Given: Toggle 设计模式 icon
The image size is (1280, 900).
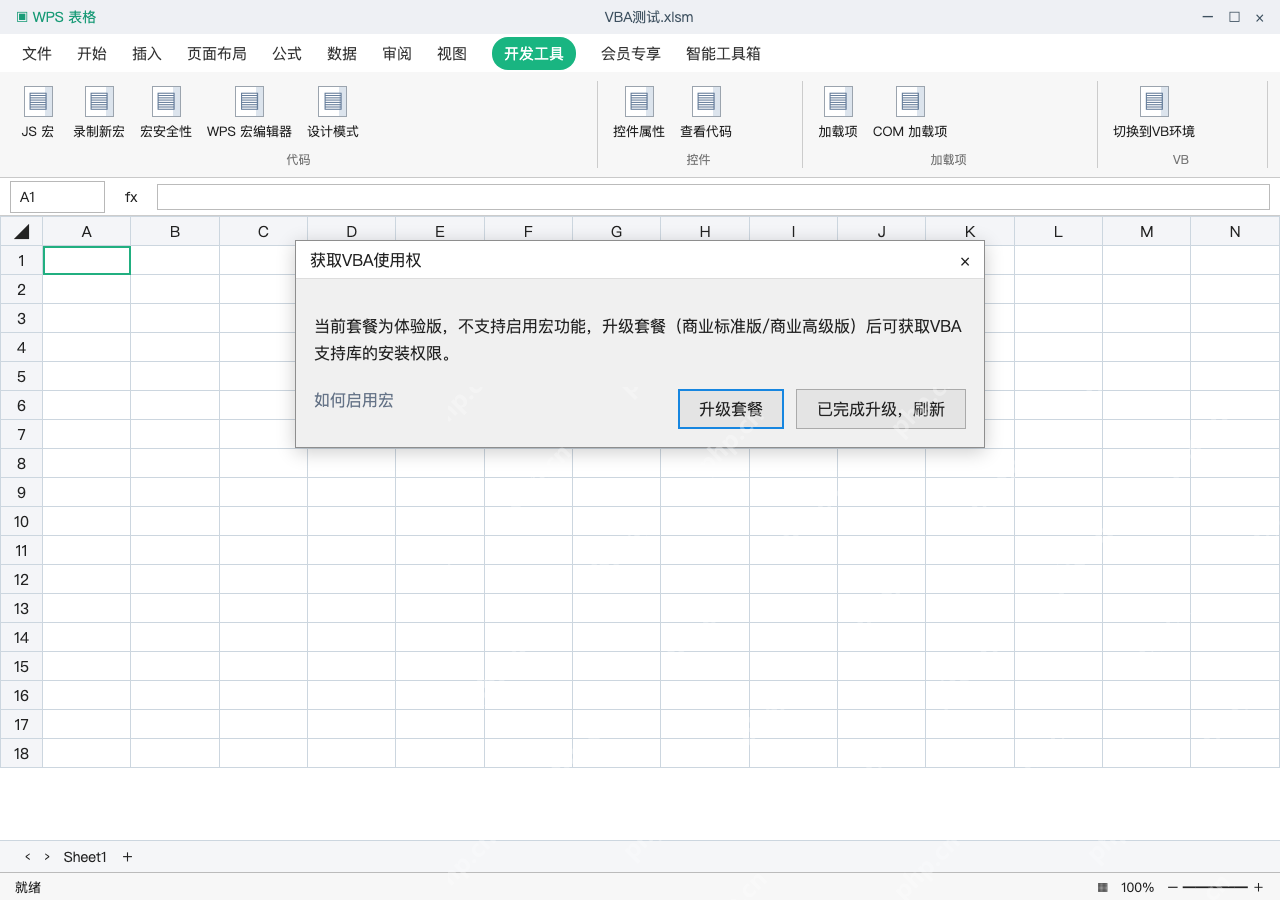Looking at the screenshot, I should pyautogui.click(x=332, y=102).
